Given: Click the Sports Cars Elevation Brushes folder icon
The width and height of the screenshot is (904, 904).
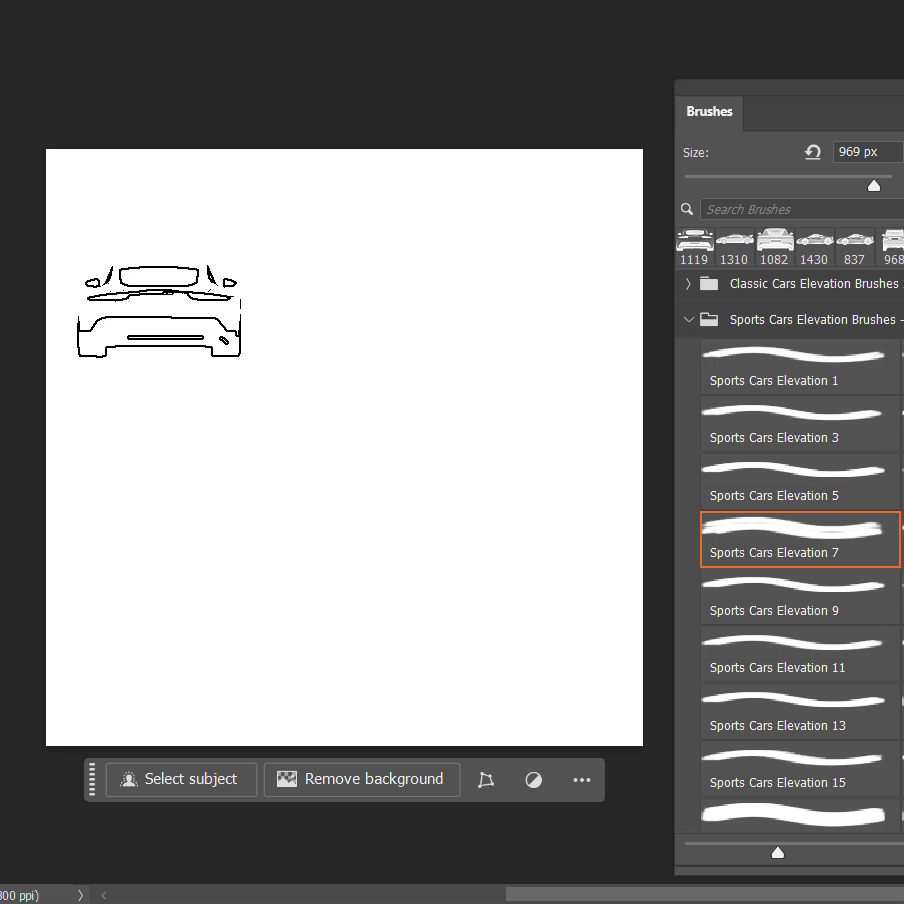Looking at the screenshot, I should pyautogui.click(x=709, y=319).
